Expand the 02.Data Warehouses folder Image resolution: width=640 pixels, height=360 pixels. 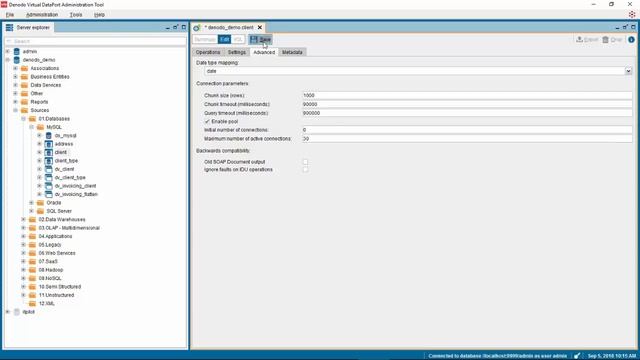[x=23, y=220]
